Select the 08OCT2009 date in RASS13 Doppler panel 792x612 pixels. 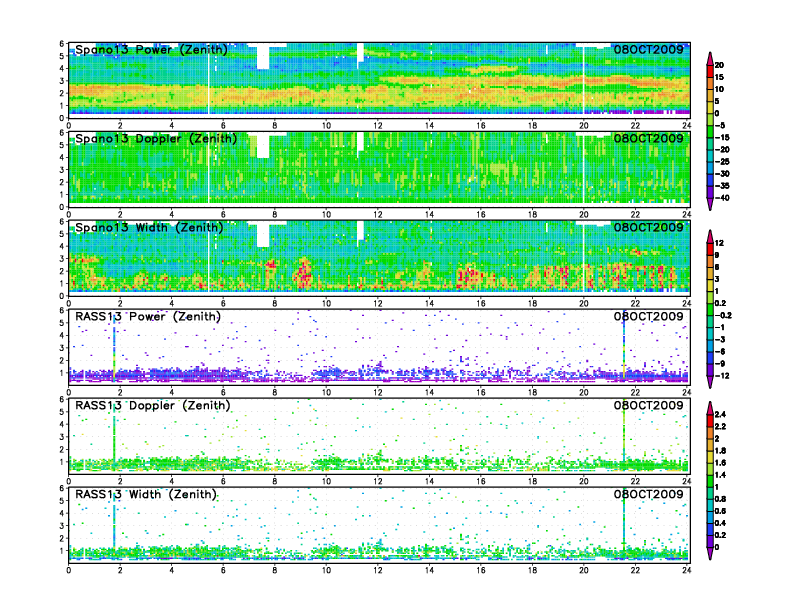[648, 405]
